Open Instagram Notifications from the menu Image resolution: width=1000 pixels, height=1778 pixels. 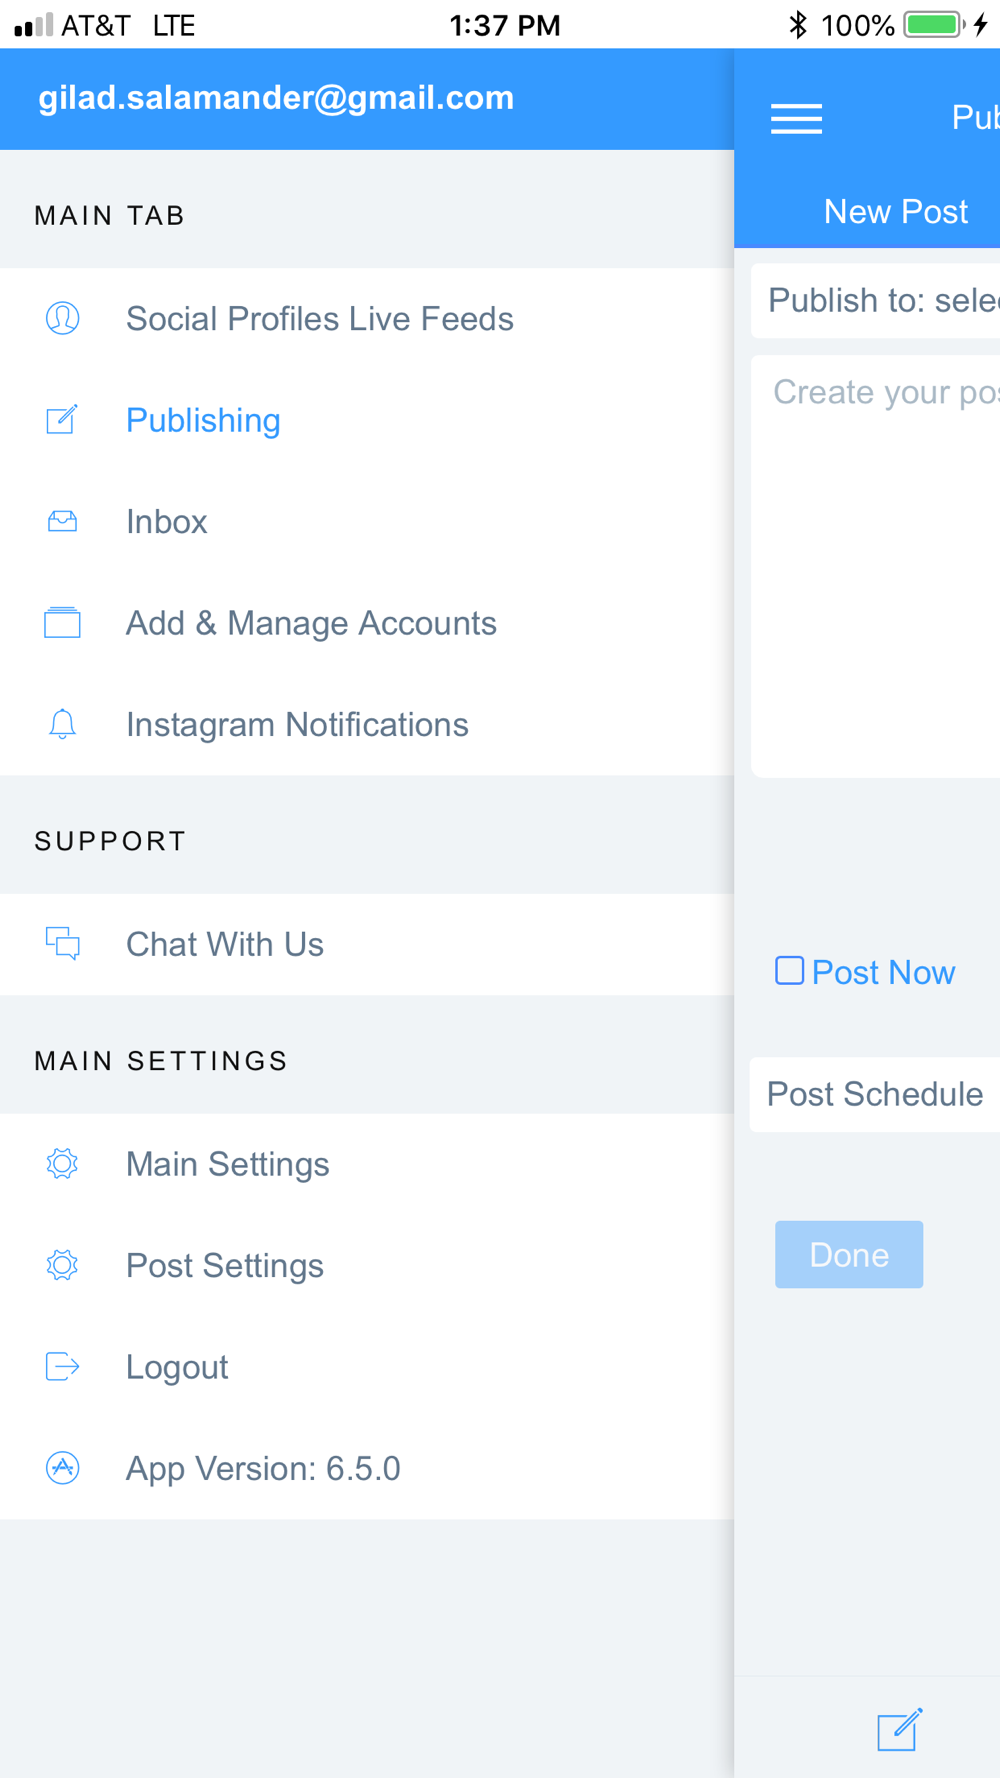(297, 725)
